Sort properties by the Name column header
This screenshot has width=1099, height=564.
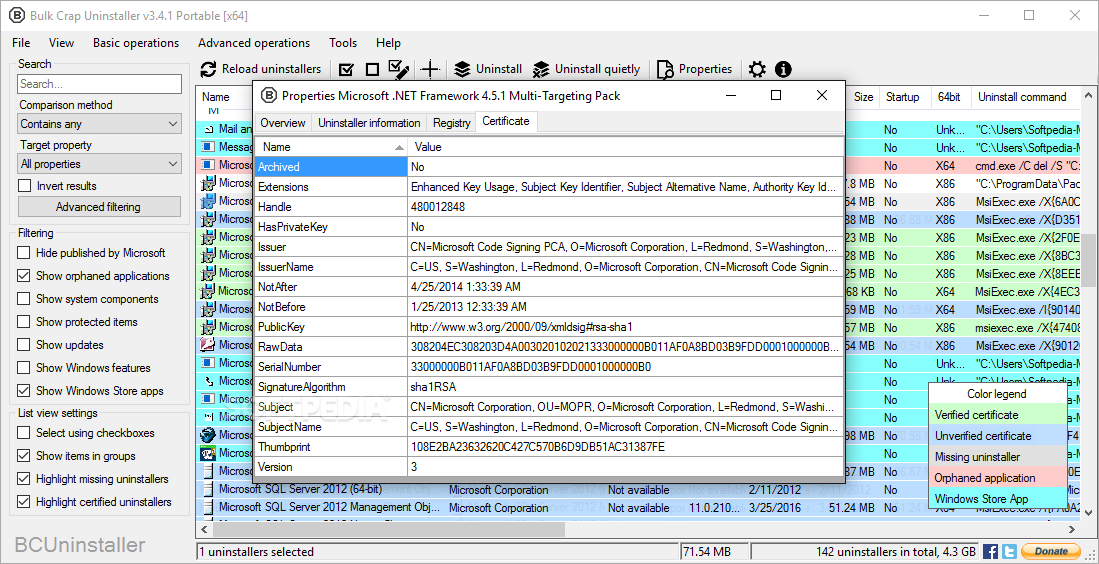pos(331,147)
